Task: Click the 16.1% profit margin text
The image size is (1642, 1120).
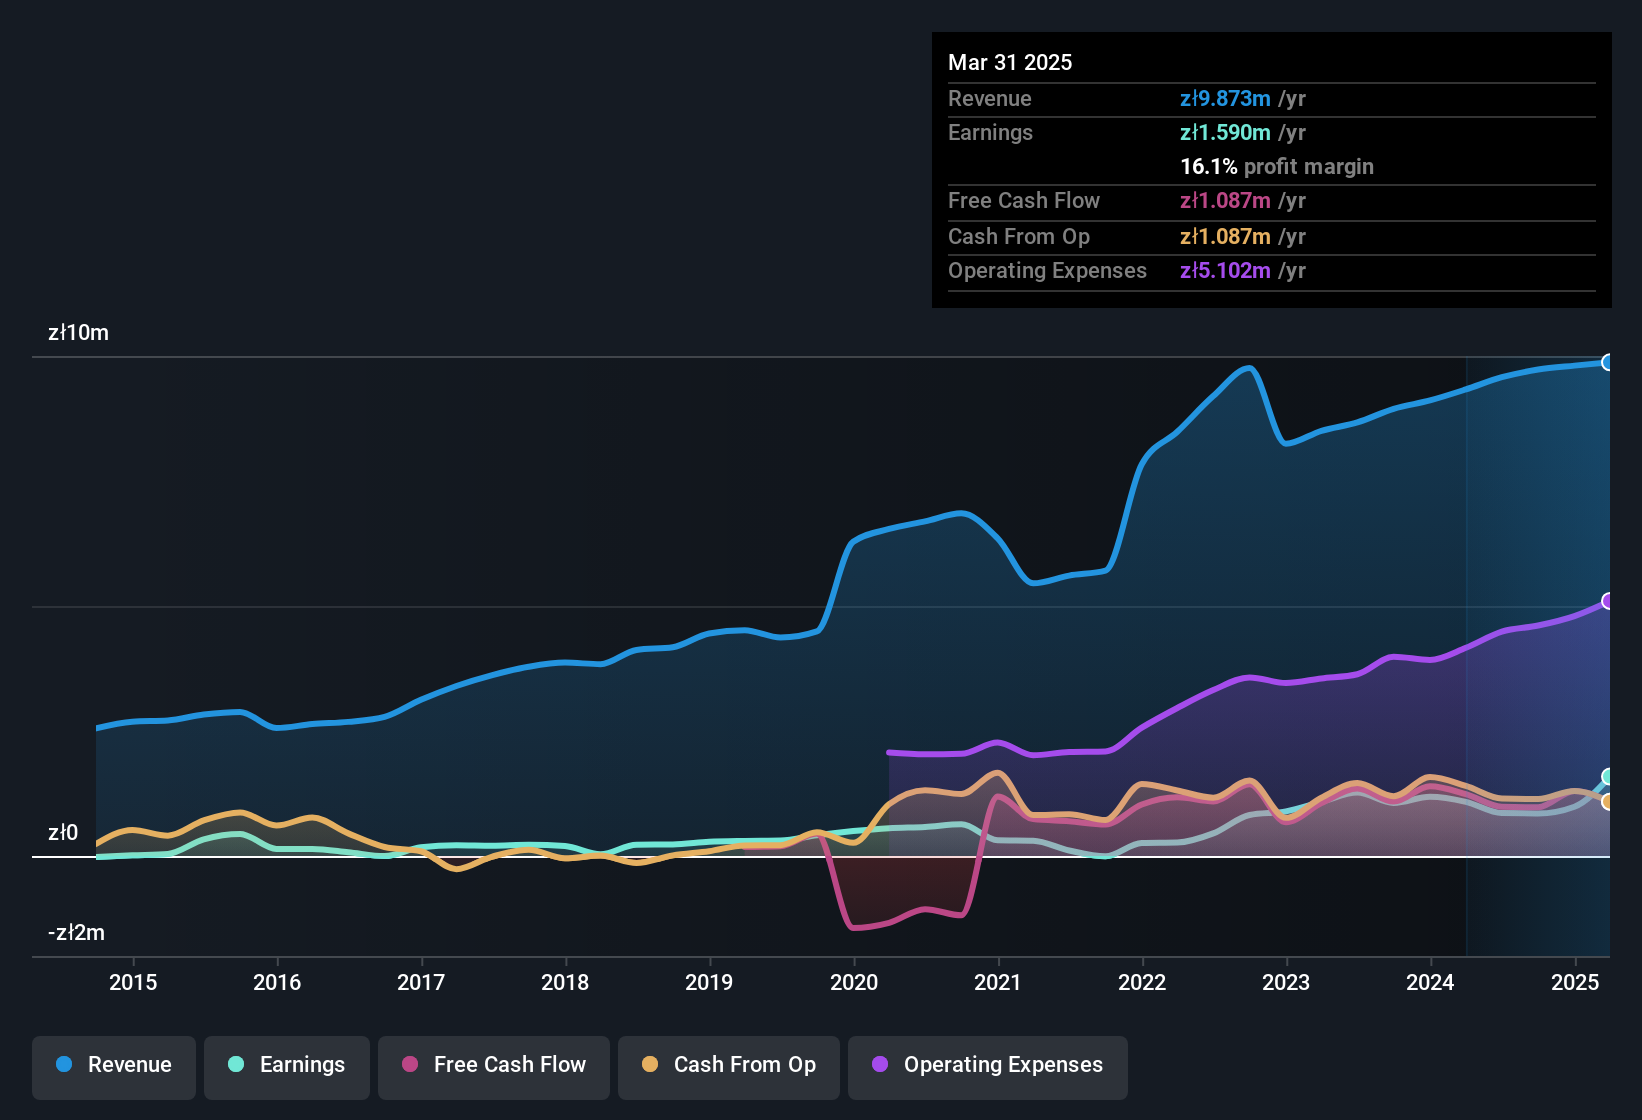Action: [1276, 167]
